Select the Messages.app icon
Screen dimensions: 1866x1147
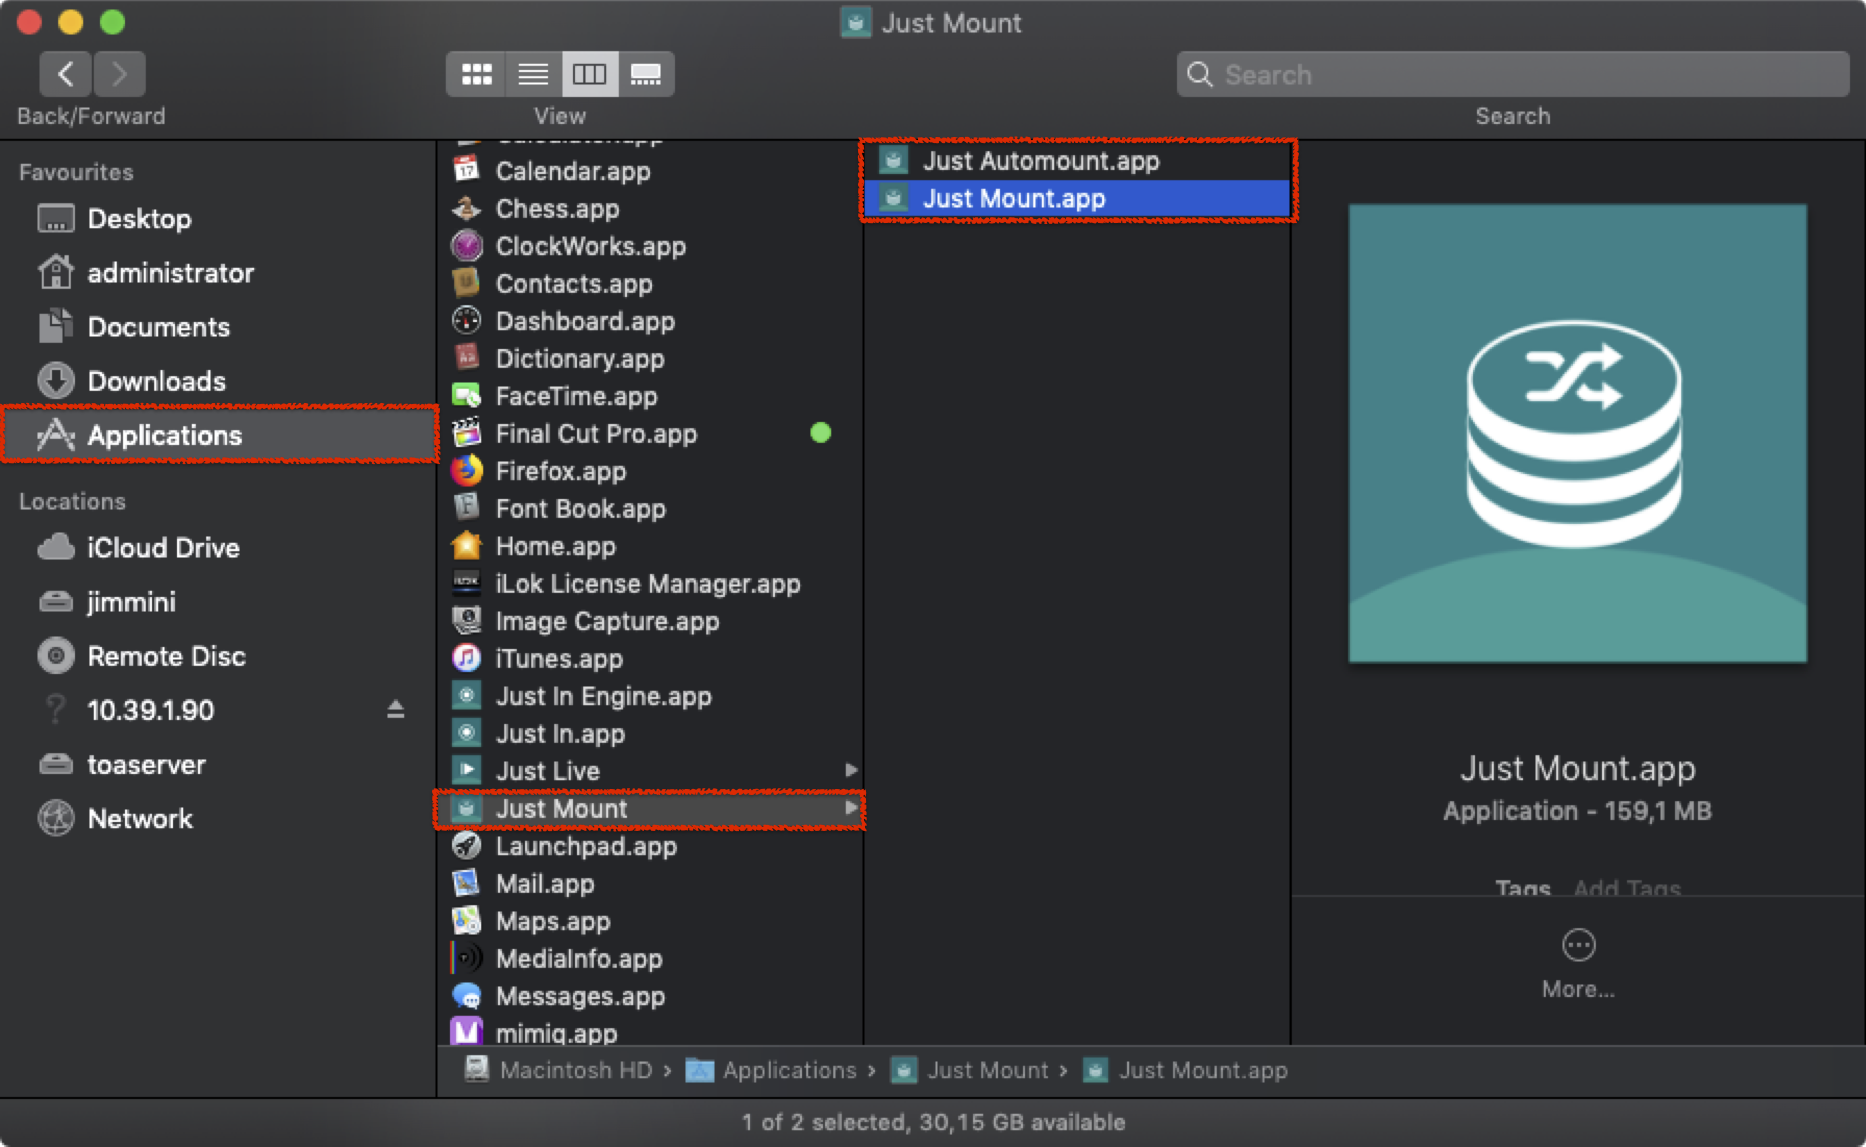pos(466,996)
